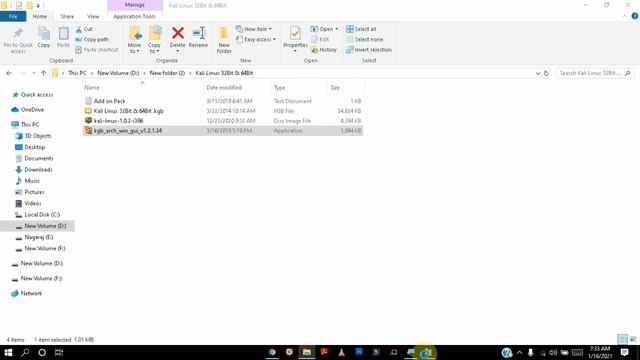The width and height of the screenshot is (640, 360).
Task: Sort by the Type column header
Action: [299, 87]
